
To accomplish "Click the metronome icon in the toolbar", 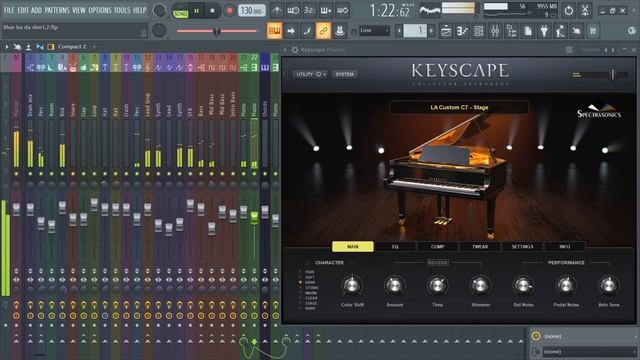I will point(277,11).
